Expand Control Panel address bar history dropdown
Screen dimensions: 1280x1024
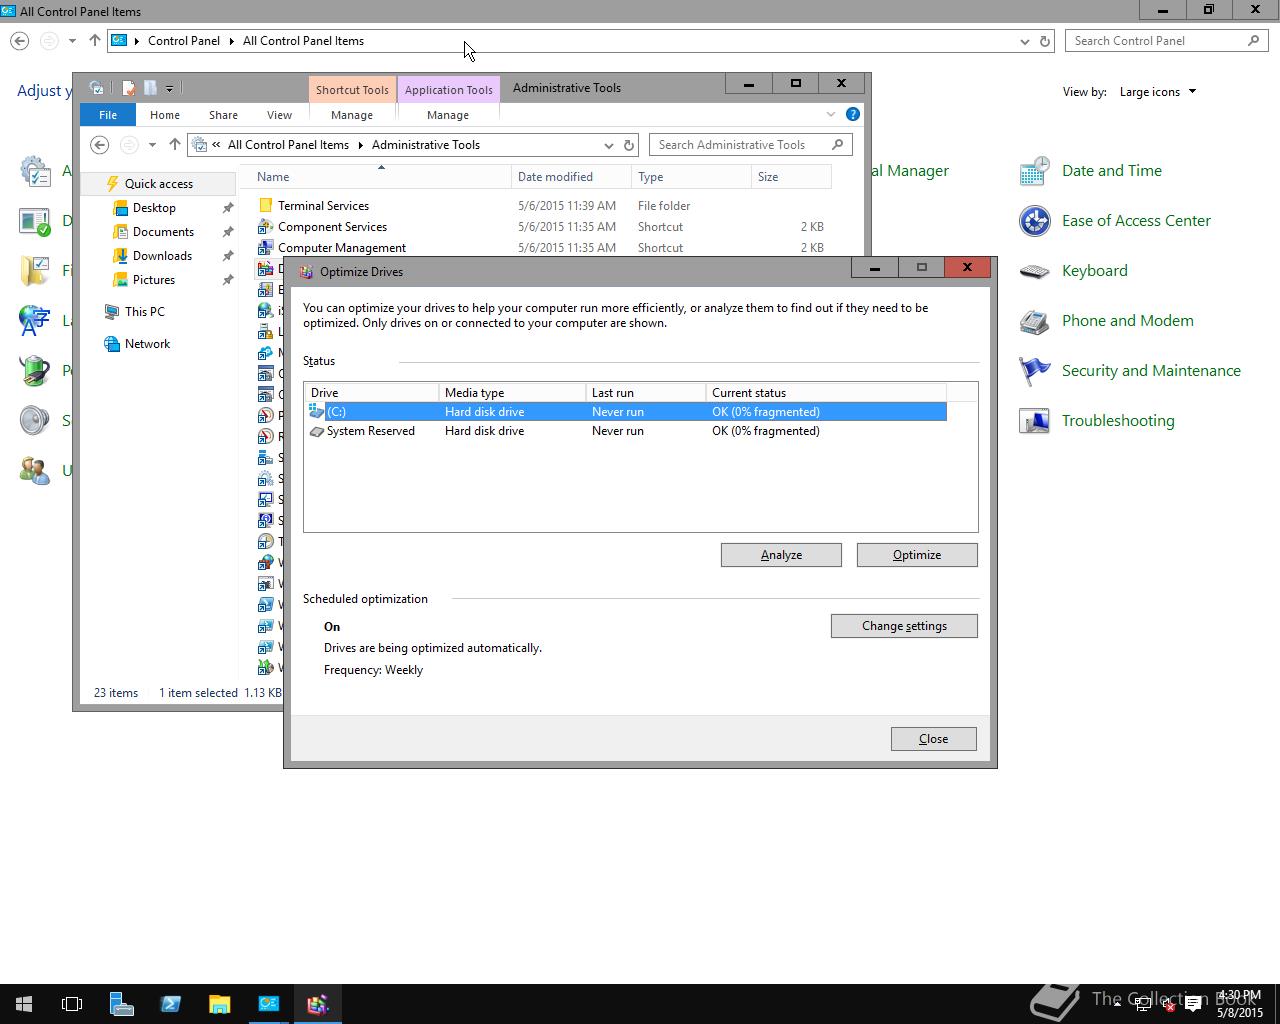pos(1024,41)
